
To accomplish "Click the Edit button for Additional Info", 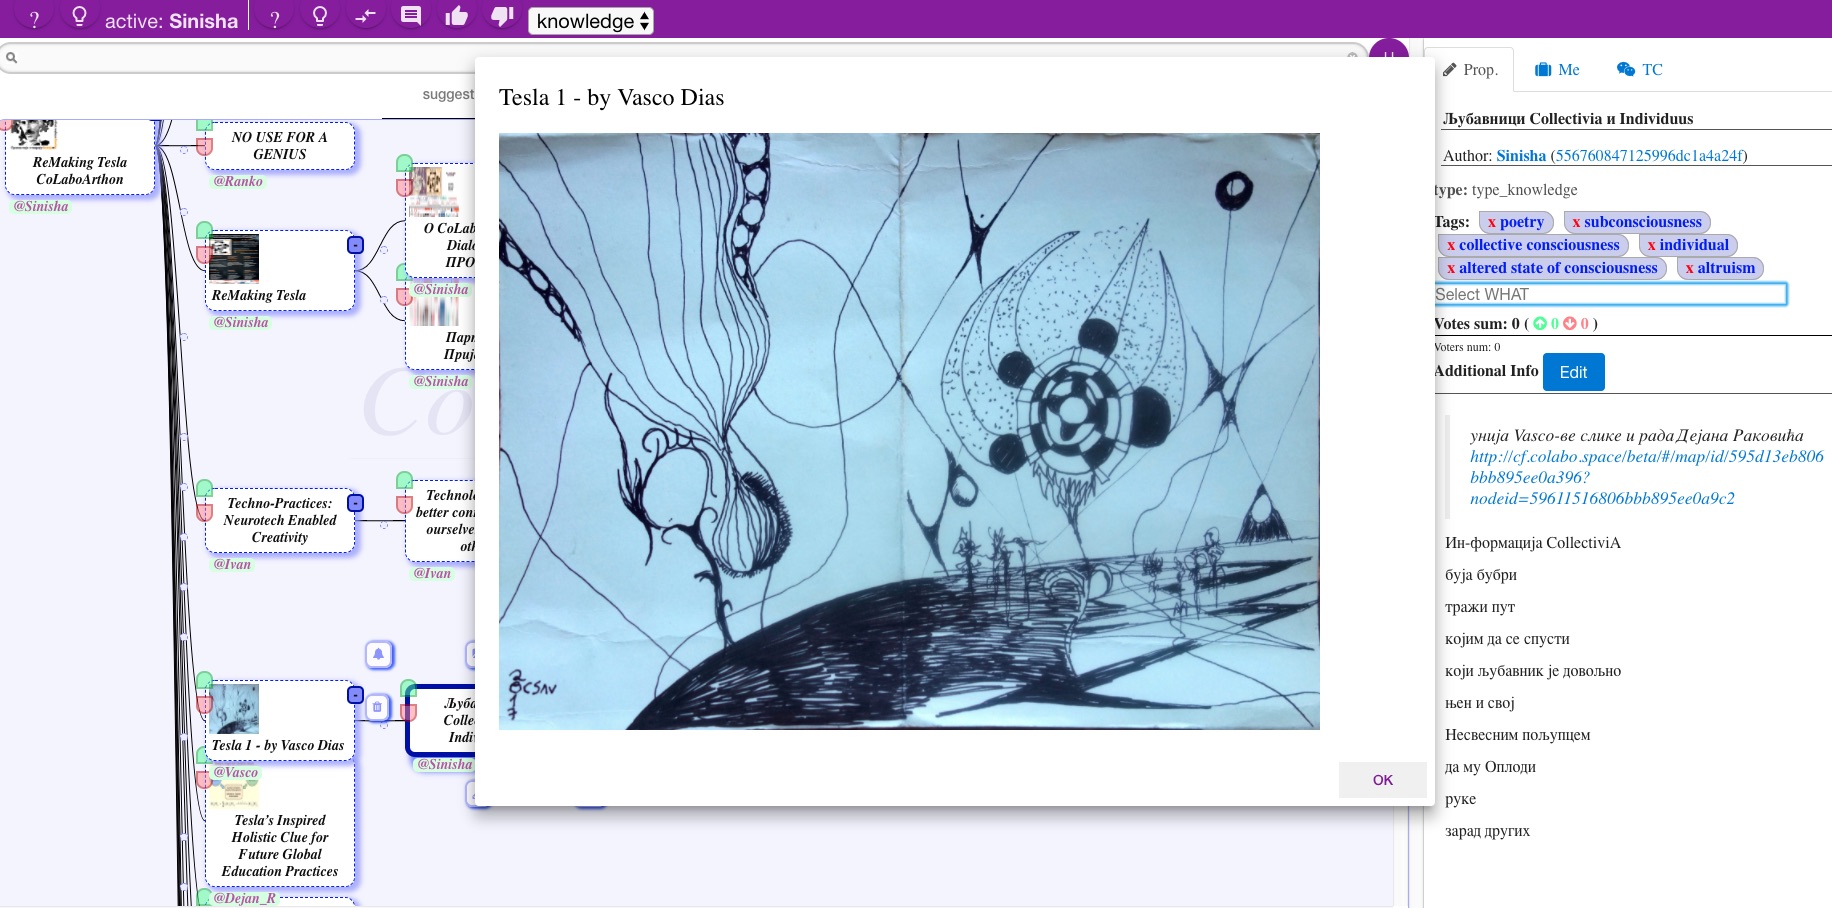I will coord(1573,372).
